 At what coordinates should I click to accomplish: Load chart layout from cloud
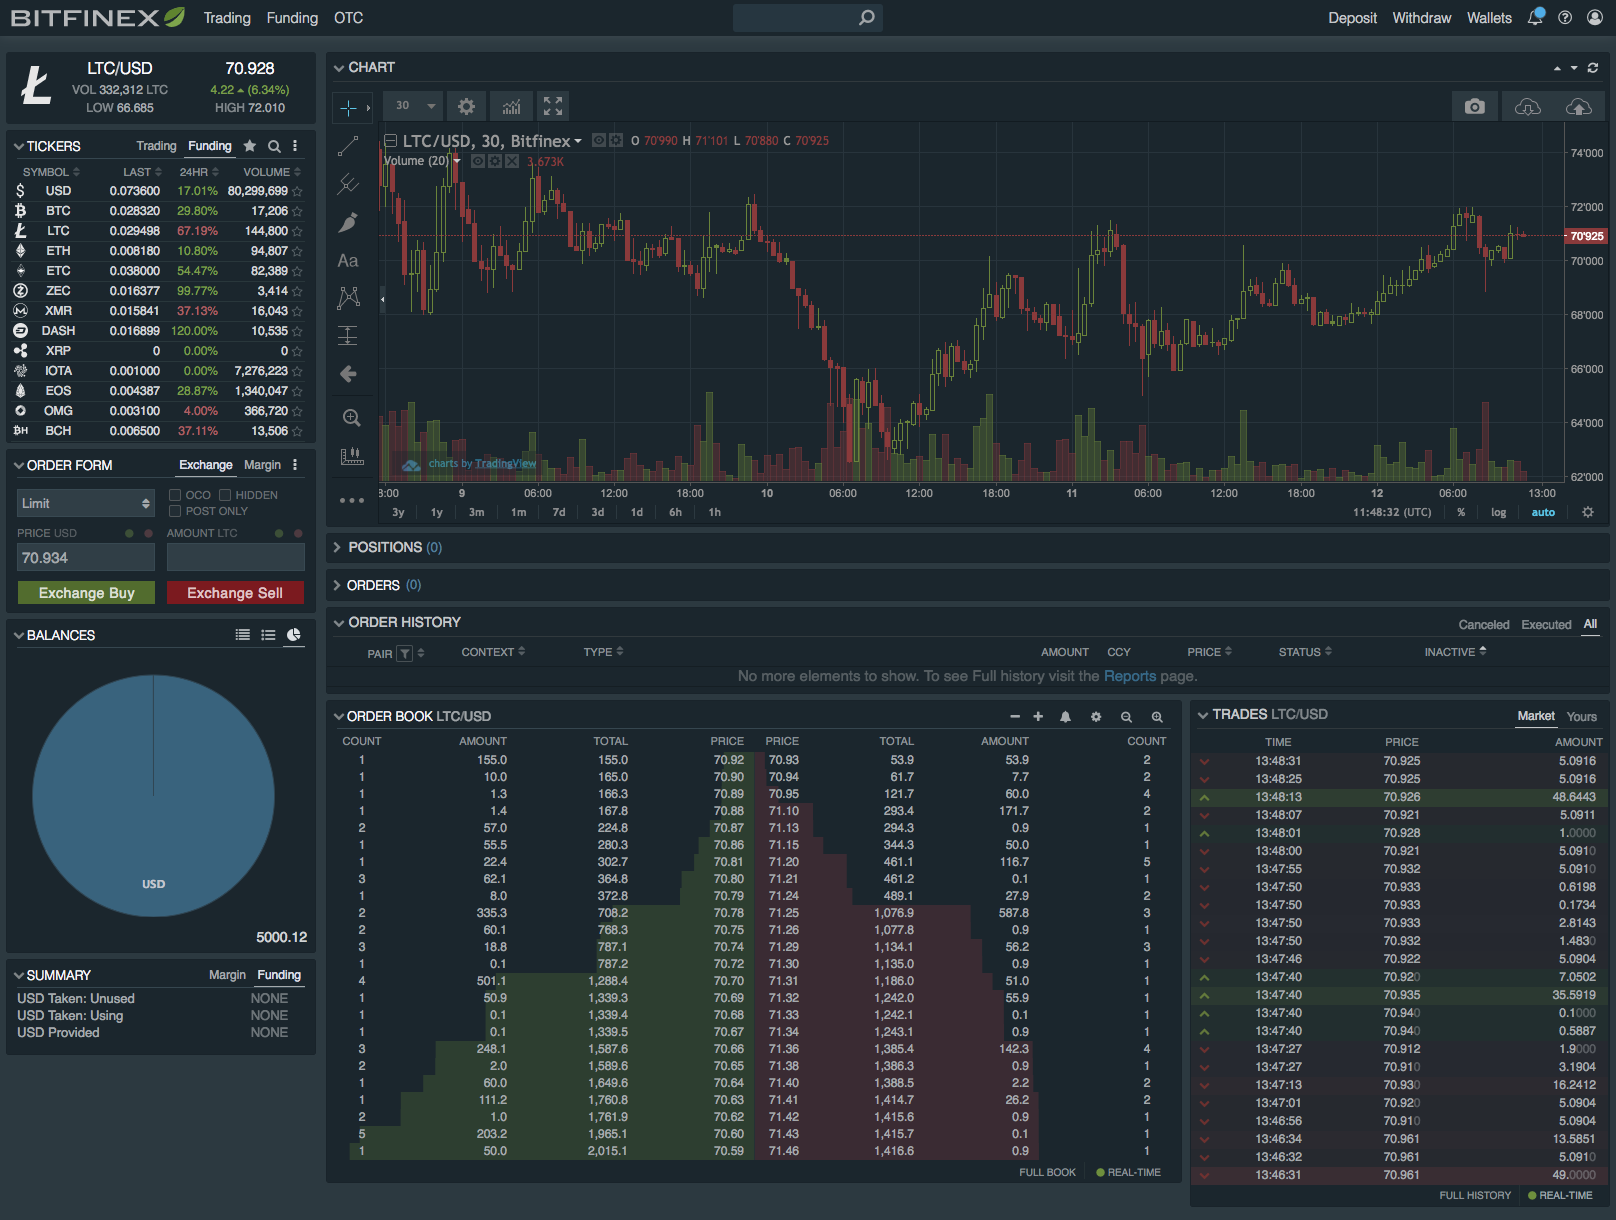pos(1528,106)
